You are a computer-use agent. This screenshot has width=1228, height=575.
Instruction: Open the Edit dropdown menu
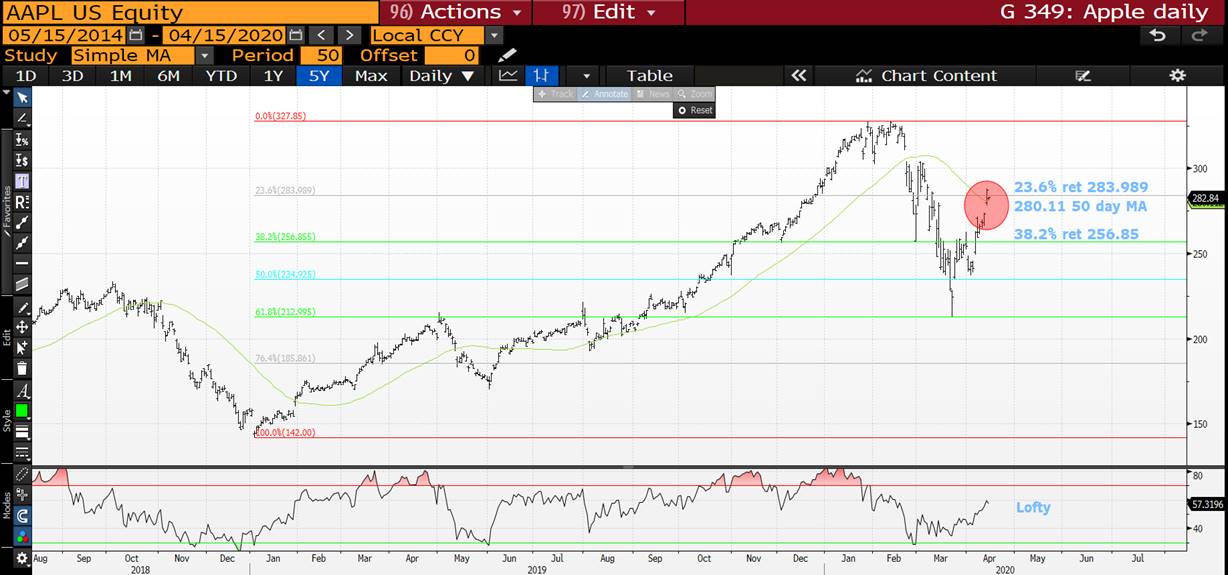[609, 12]
